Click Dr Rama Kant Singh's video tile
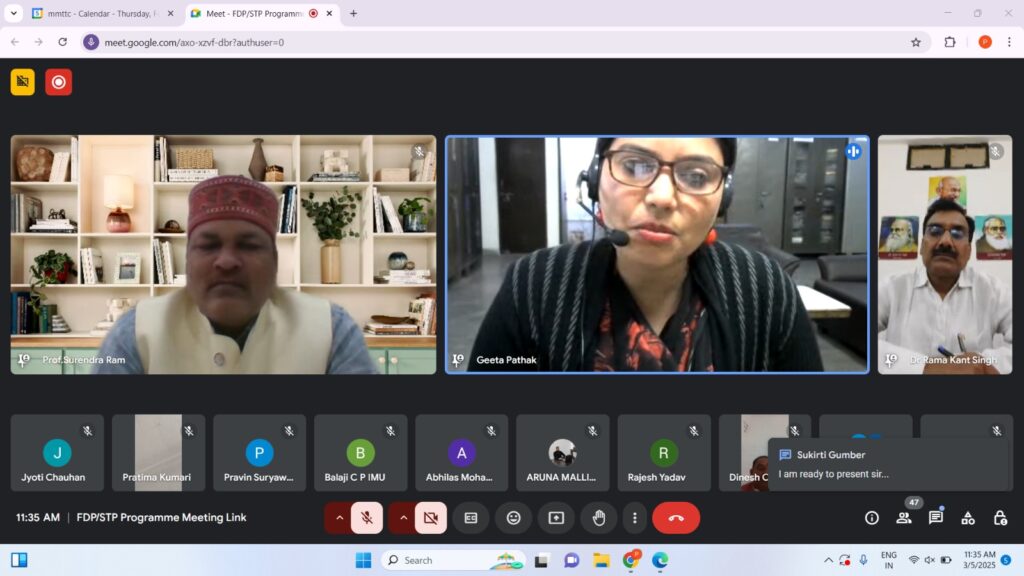 [945, 255]
